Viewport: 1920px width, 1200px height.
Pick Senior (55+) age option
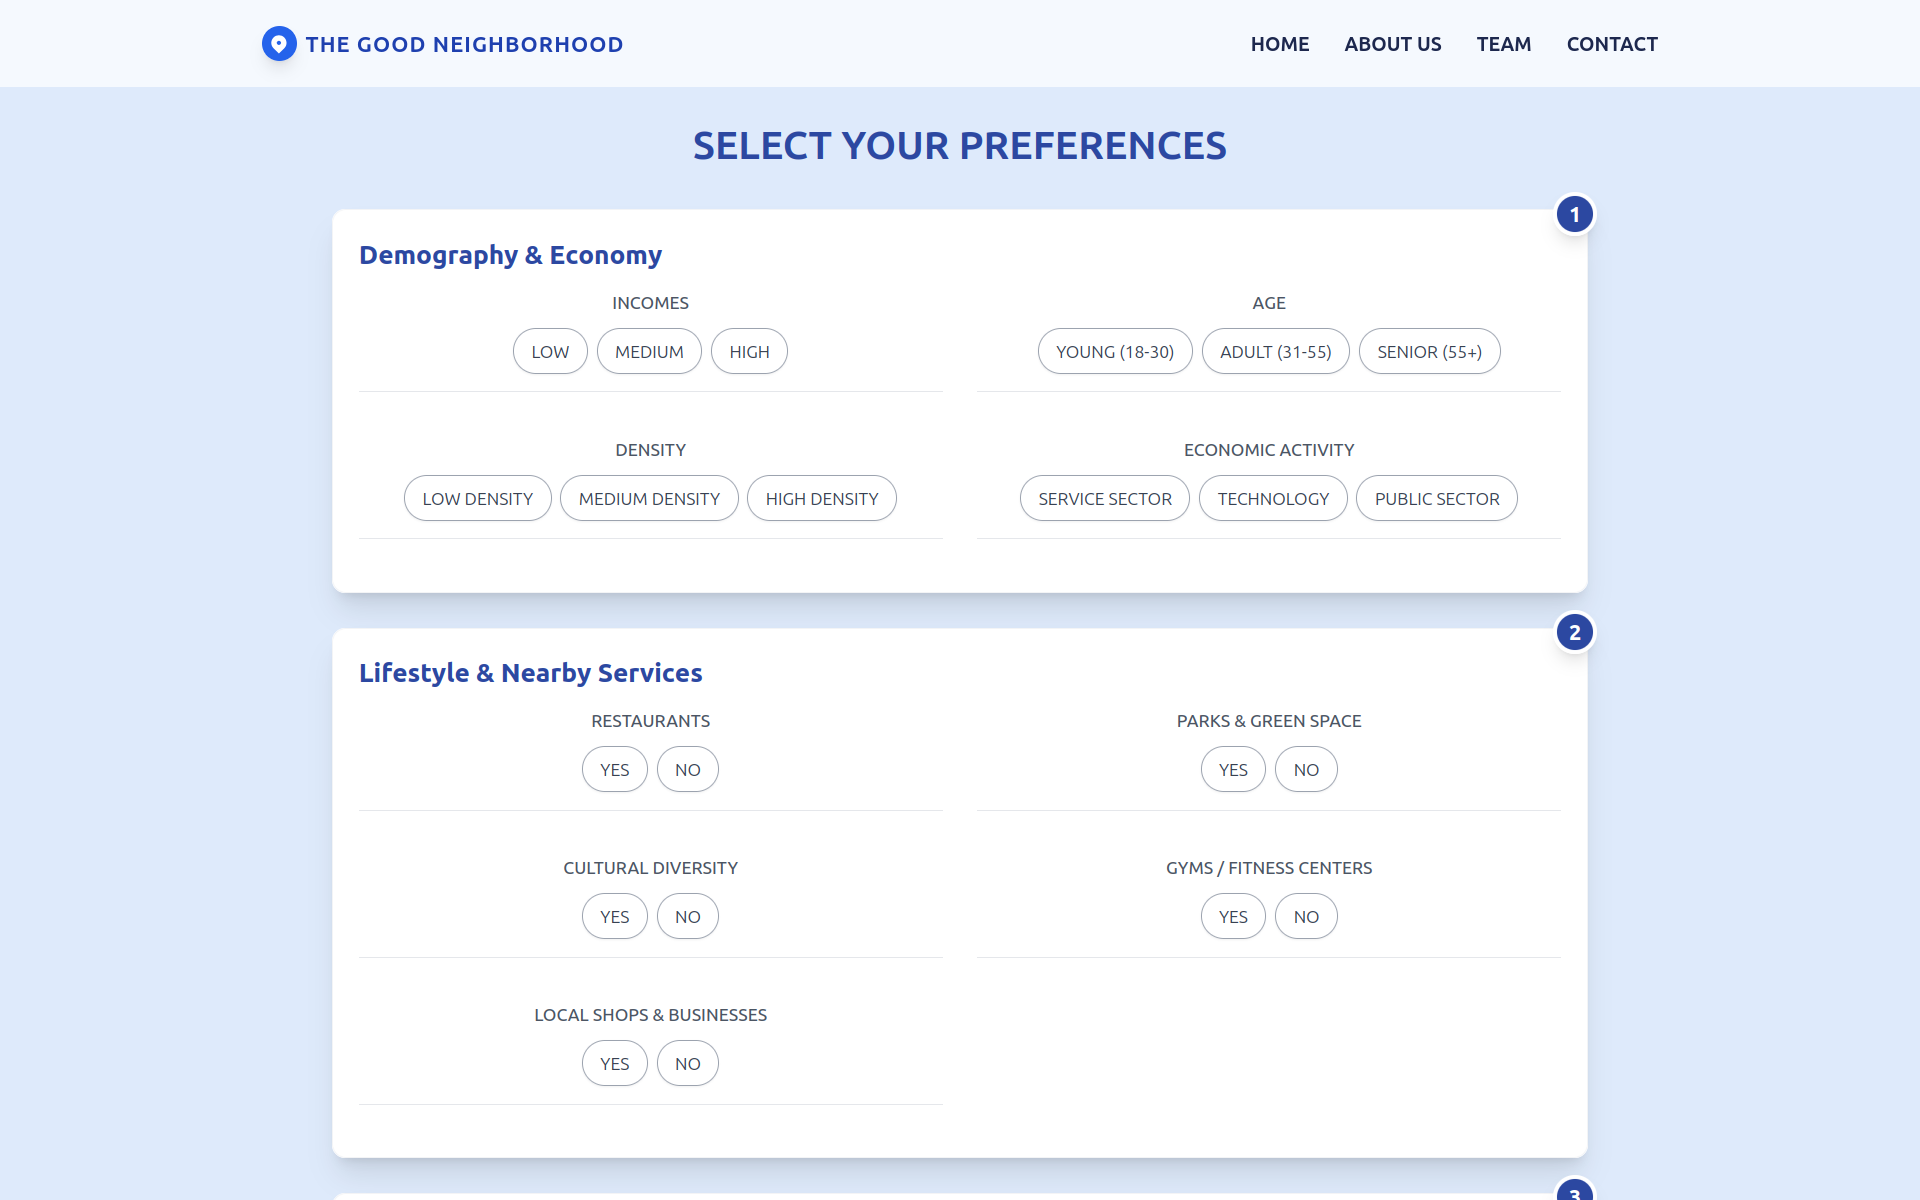point(1429,351)
